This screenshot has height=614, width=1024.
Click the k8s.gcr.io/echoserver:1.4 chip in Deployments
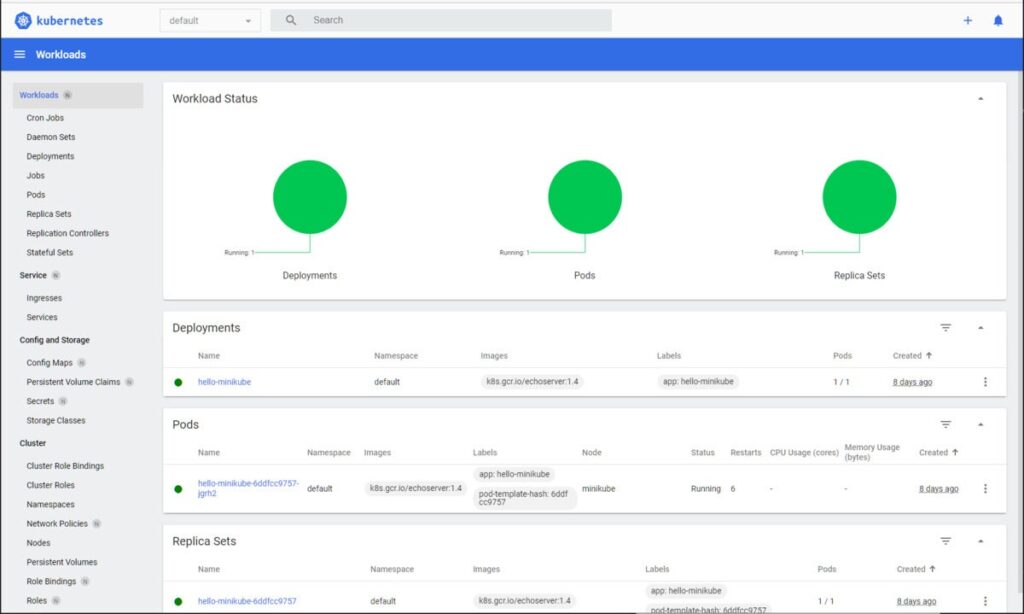[532, 381]
